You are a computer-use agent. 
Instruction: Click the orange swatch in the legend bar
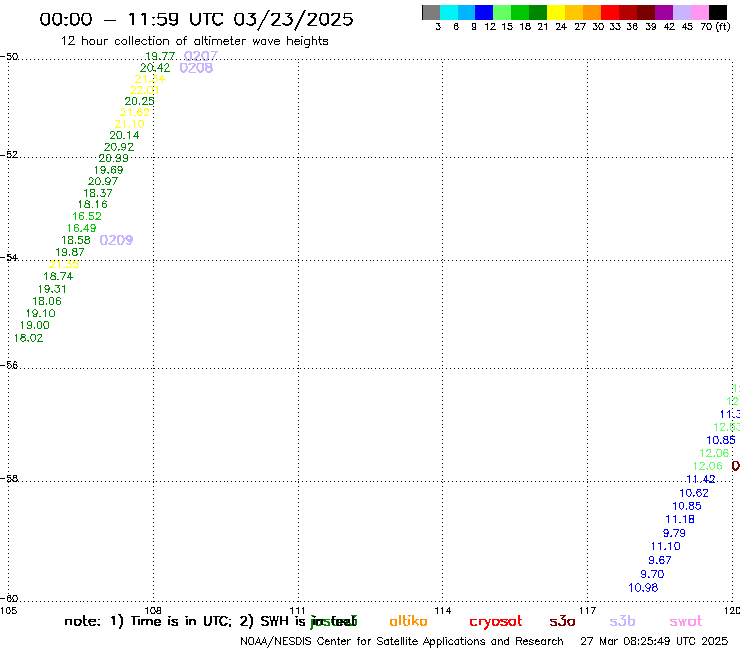[x=592, y=12]
